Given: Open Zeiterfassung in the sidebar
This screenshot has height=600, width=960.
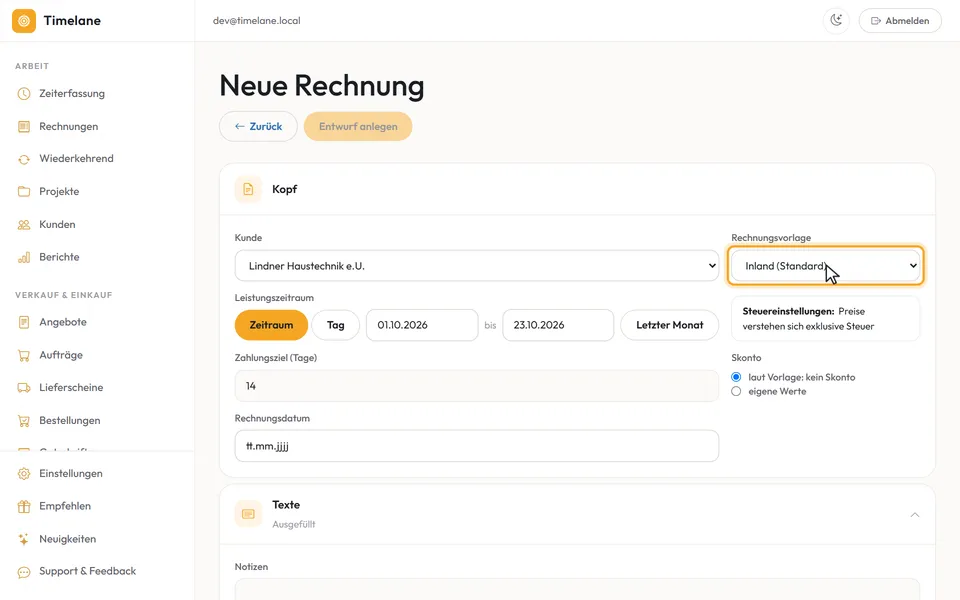Looking at the screenshot, I should point(72,94).
